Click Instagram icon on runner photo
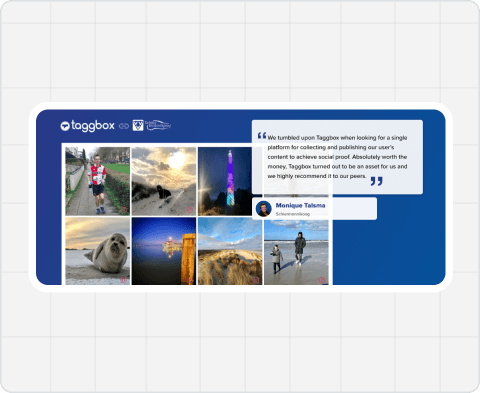 click(124, 210)
